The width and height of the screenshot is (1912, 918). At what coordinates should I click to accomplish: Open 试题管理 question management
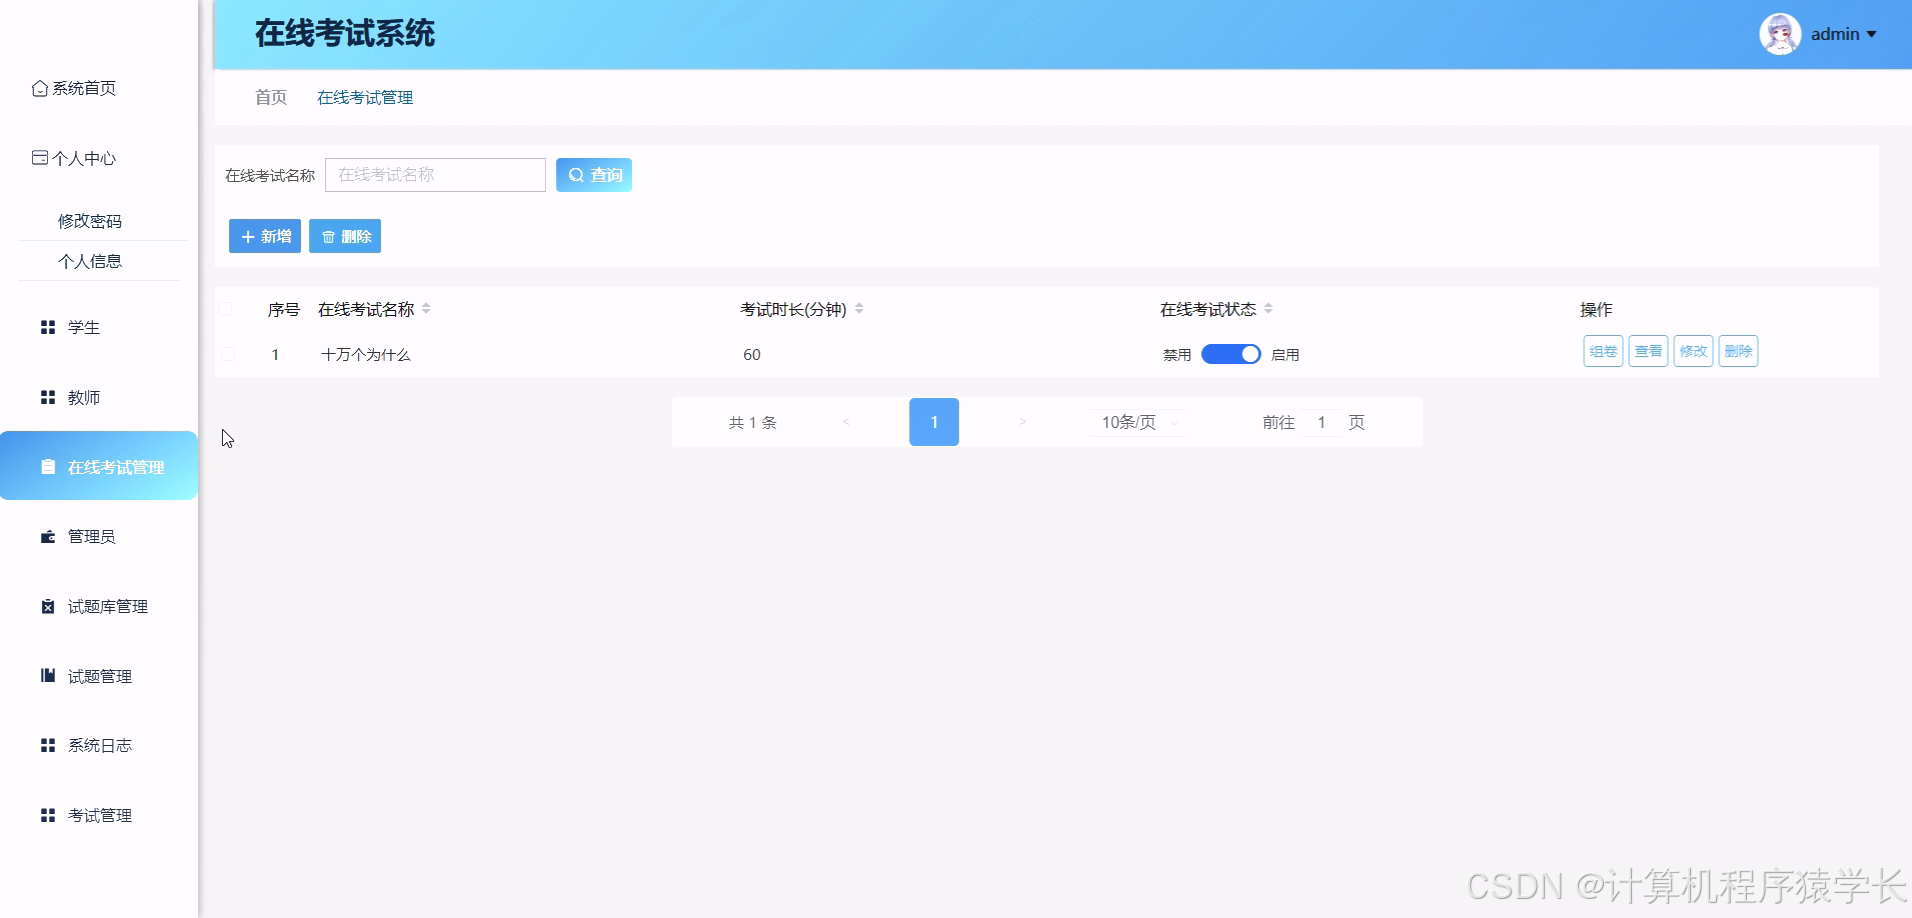99,676
